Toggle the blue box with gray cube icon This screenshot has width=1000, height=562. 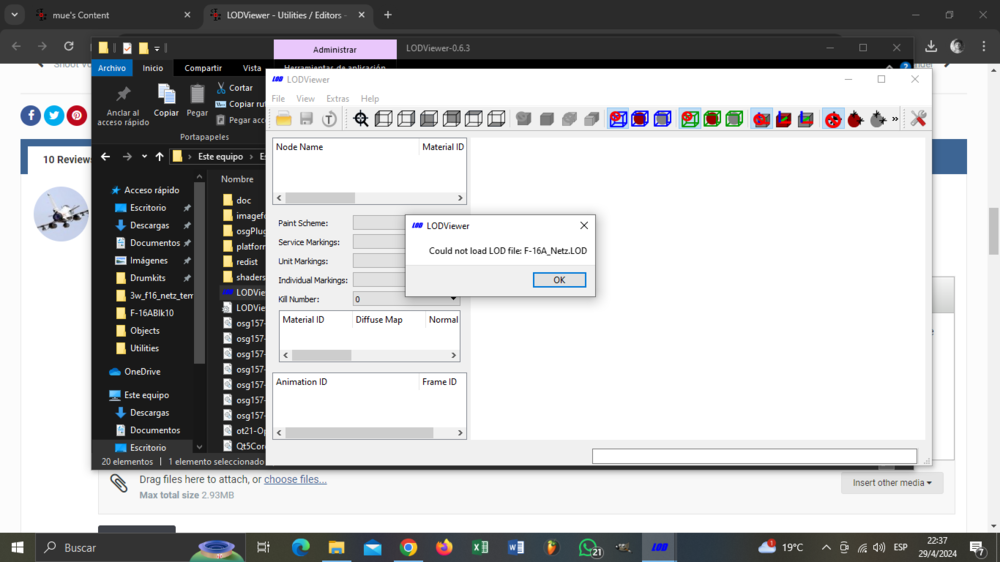(663, 119)
